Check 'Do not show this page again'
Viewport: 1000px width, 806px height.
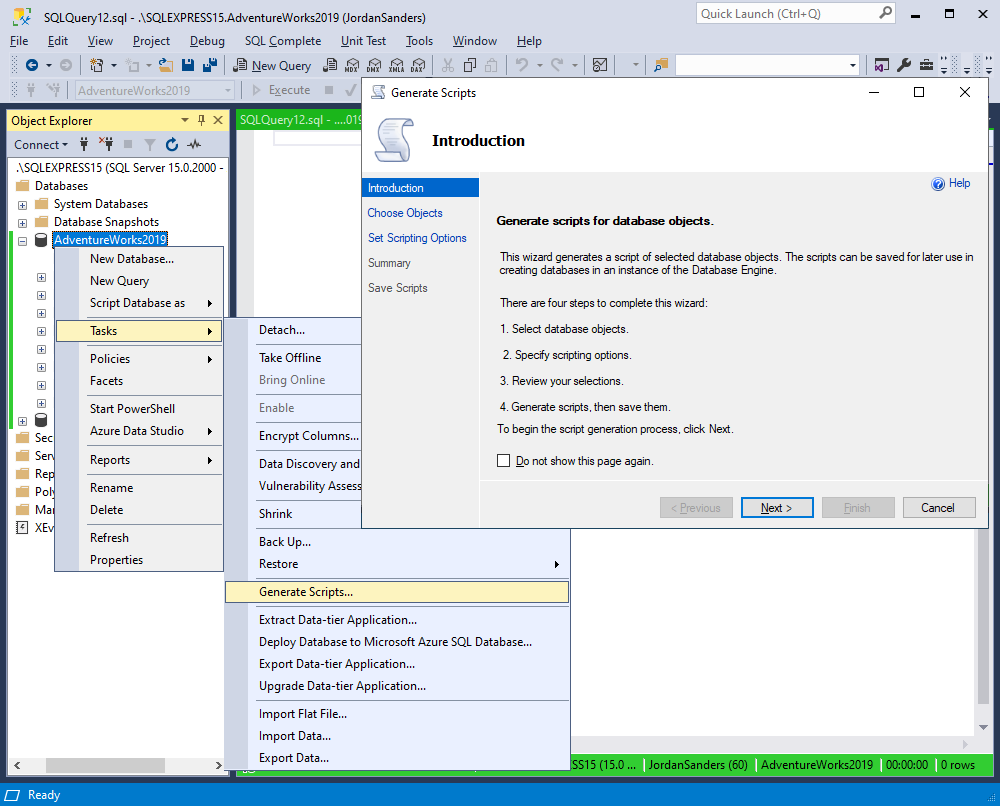[503, 460]
